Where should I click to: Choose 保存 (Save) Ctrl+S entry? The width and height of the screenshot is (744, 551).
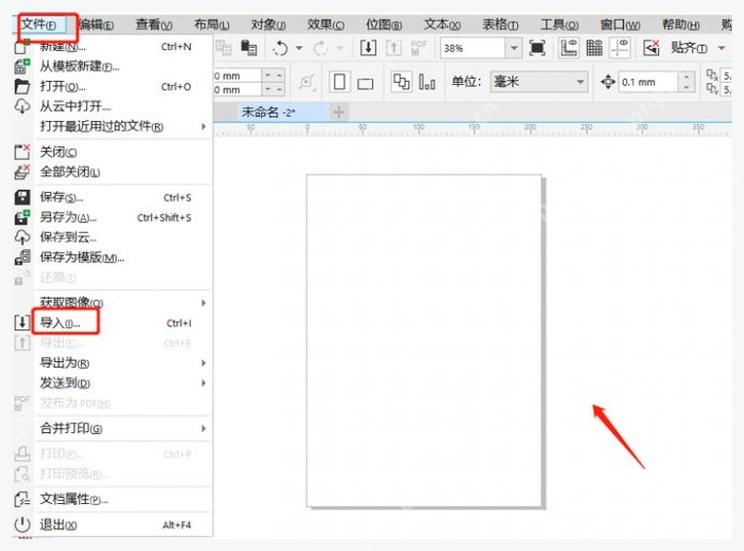[113, 197]
